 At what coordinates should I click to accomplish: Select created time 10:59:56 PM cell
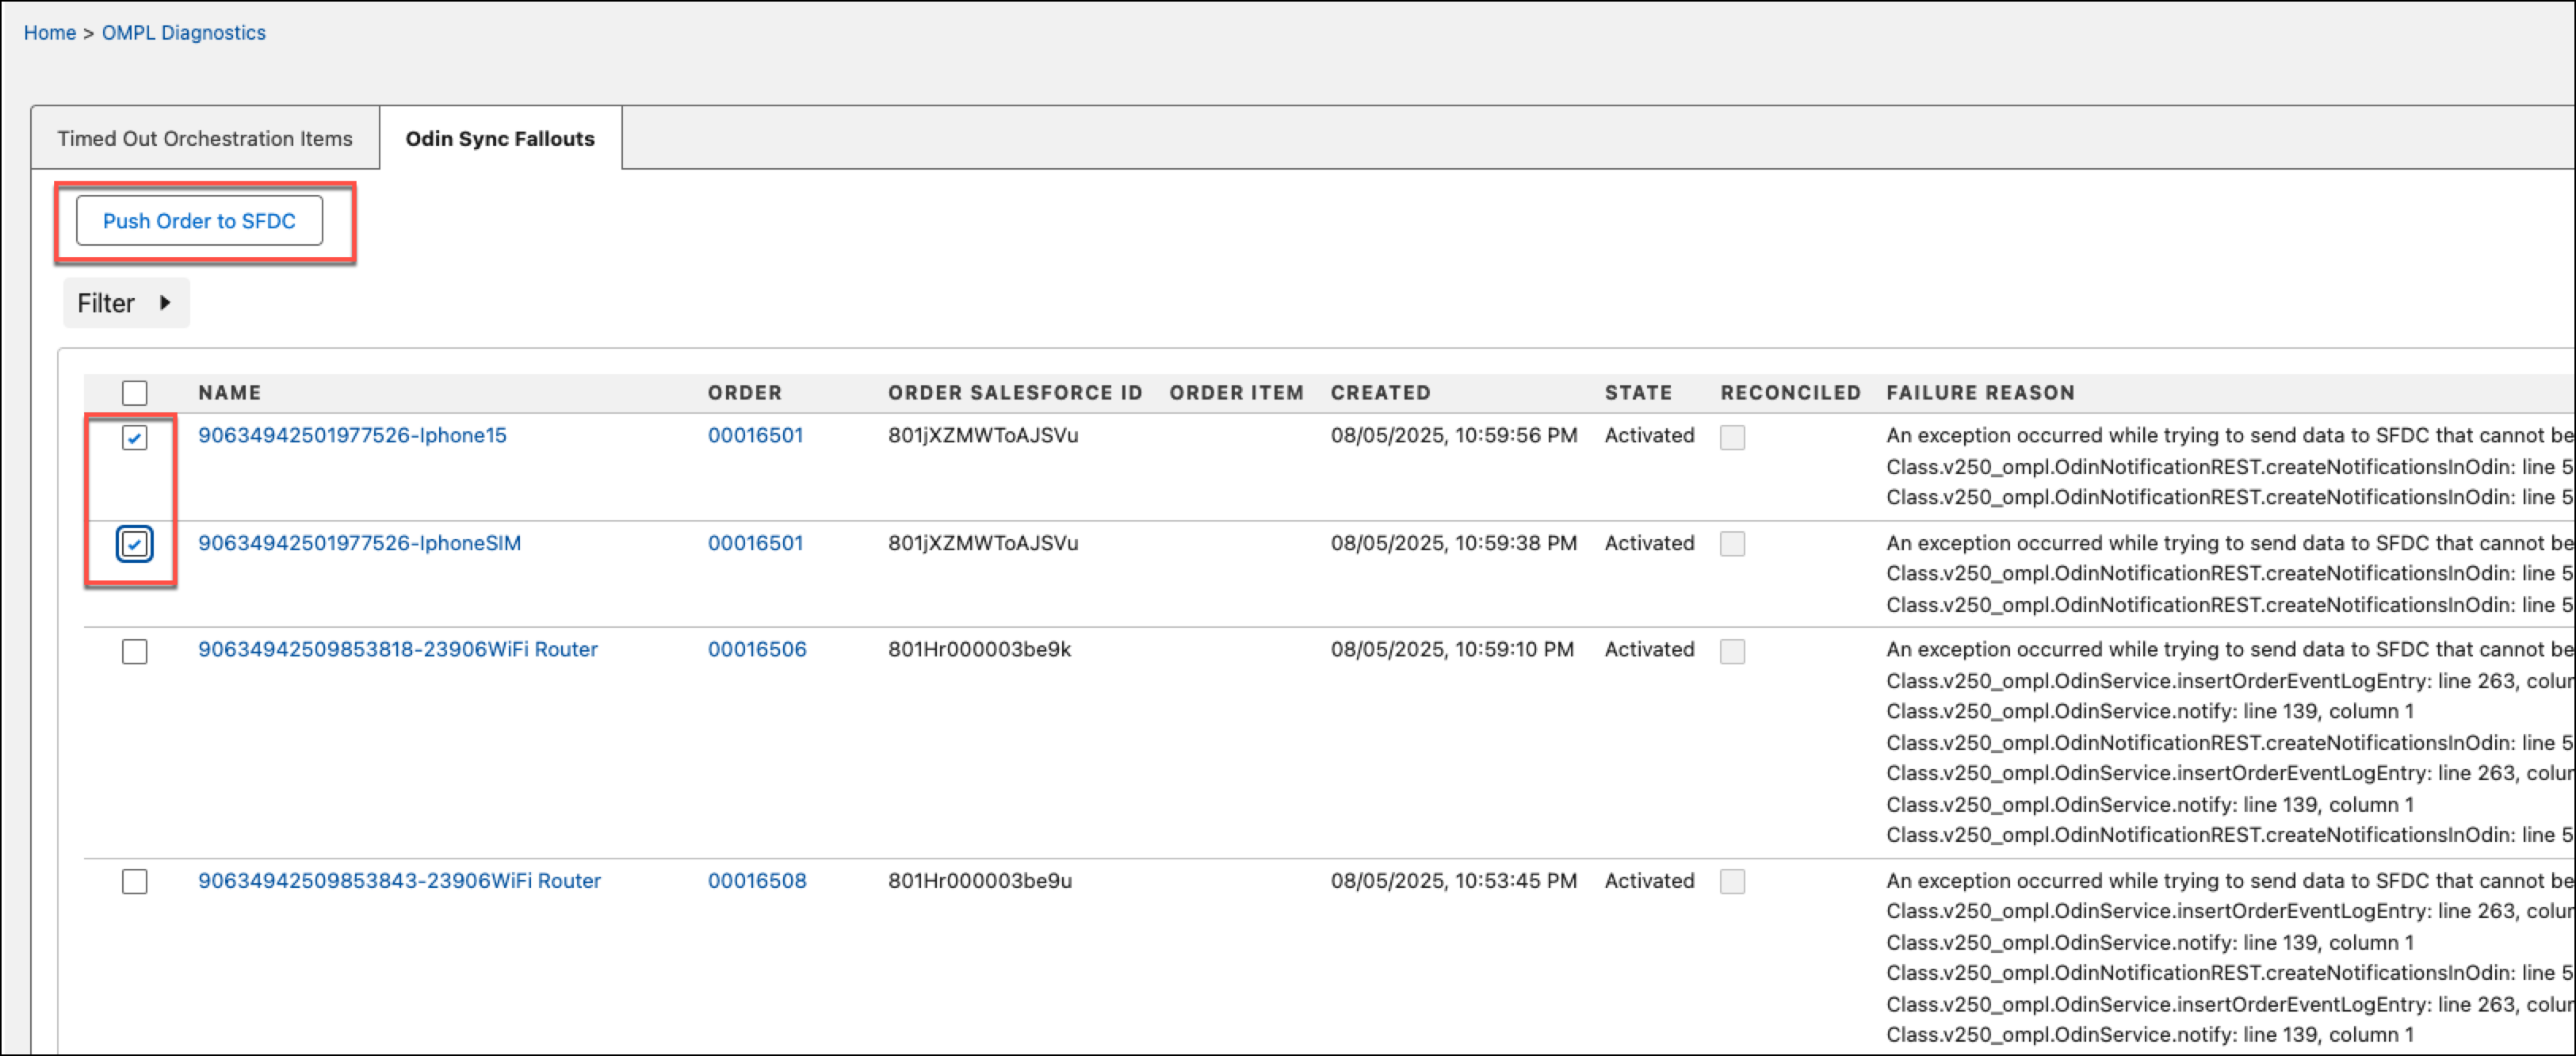pos(1454,436)
